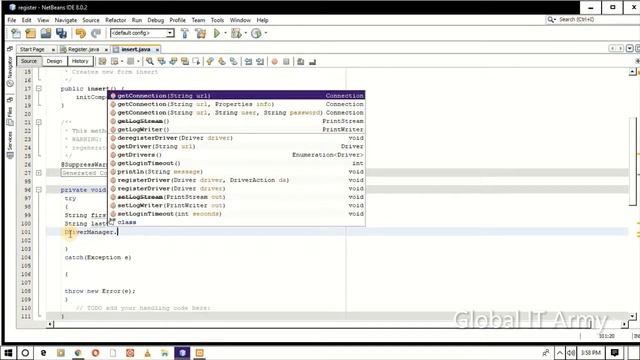Select getDrivers() completion item
The width and height of the screenshot is (640, 360).
tap(236, 155)
